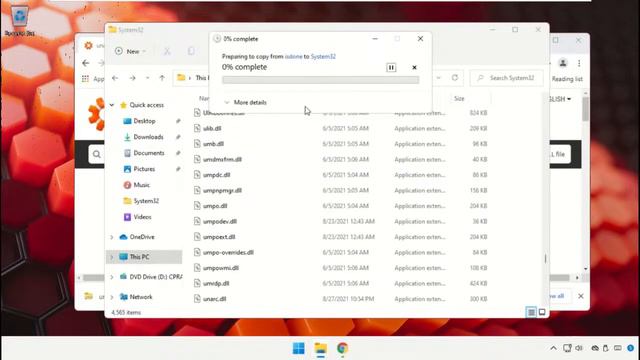Switch to Large icons view in status bar
Viewport: 640px width, 360px height.
pos(542,313)
